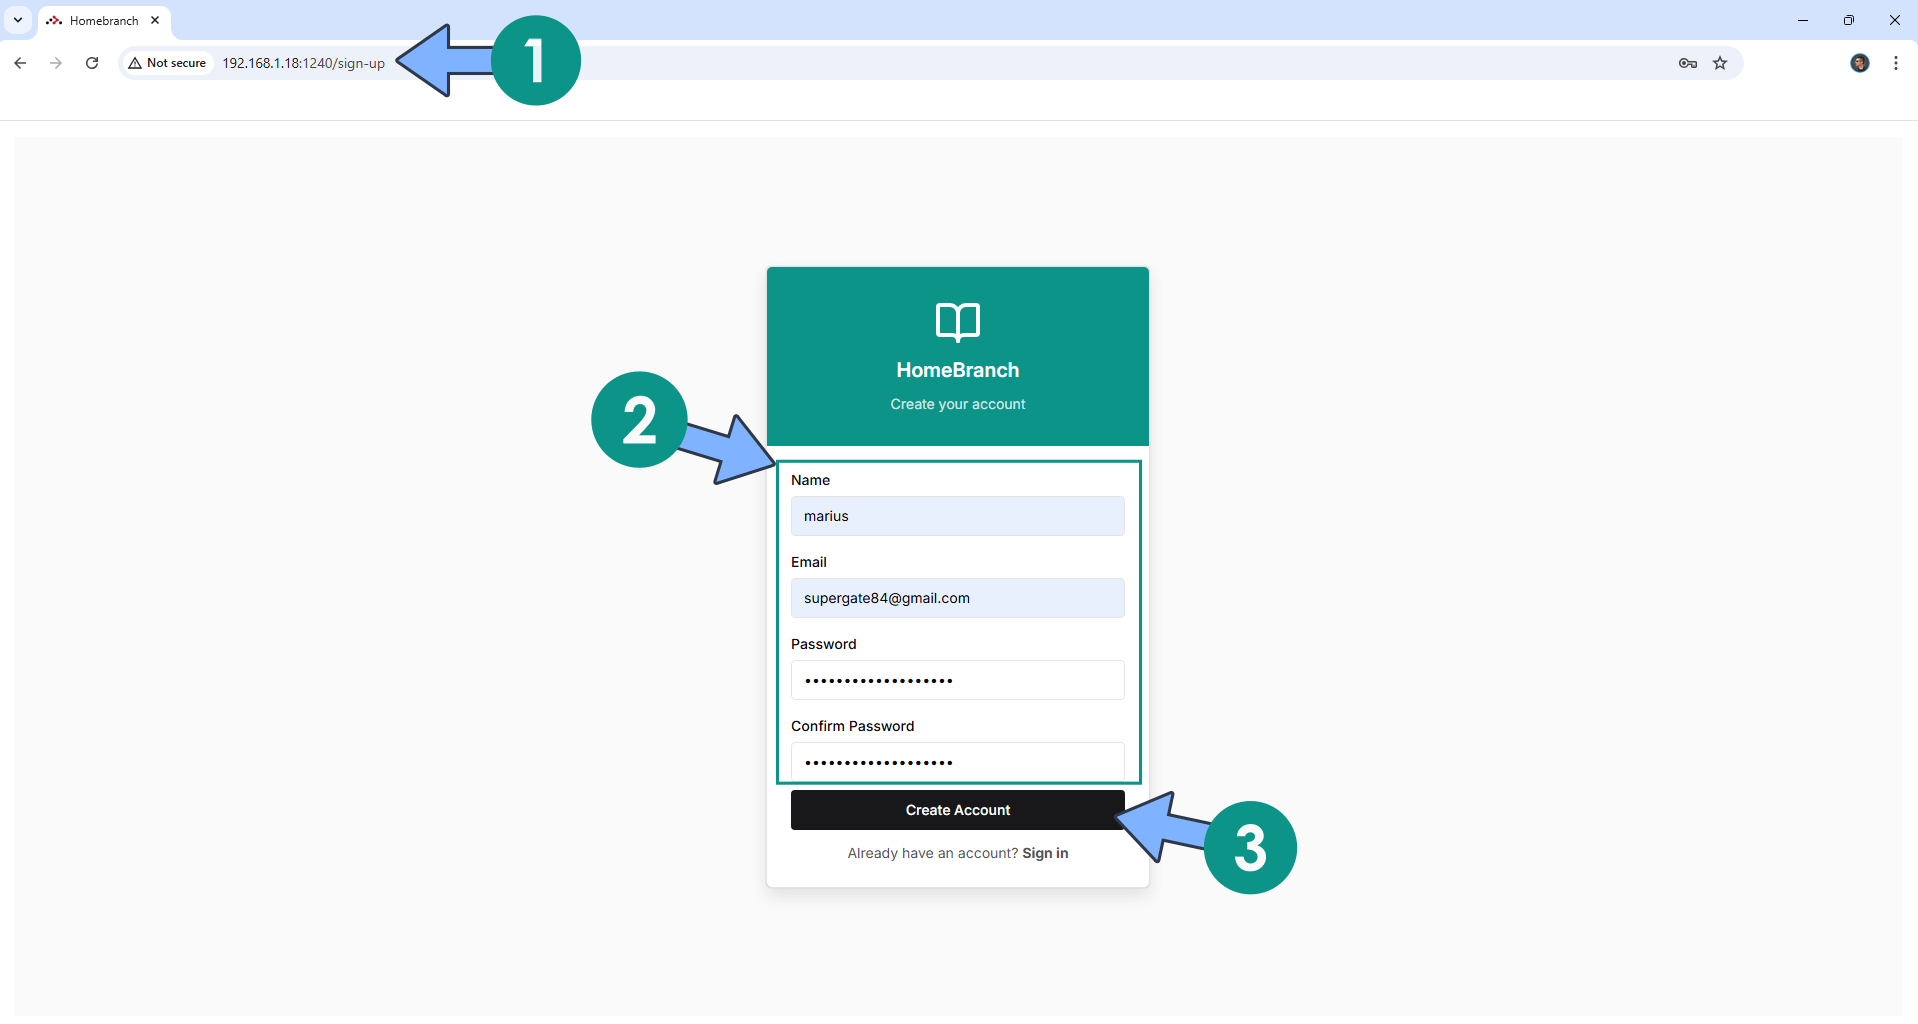The height and width of the screenshot is (1024, 1918).
Task: Restore down the browser window
Action: tap(1848, 20)
